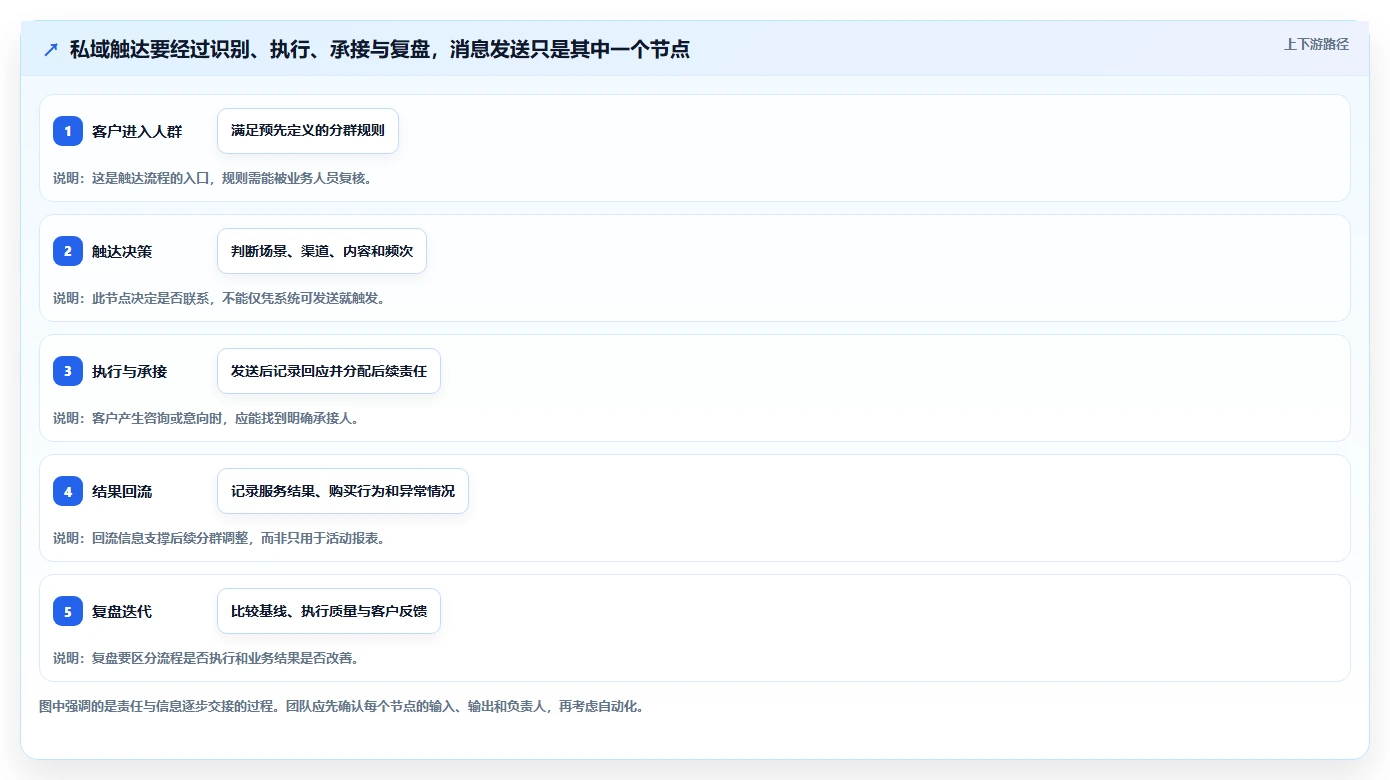Image resolution: width=1390 pixels, height=780 pixels.
Task: Click the step 3 number badge
Action: [68, 371]
